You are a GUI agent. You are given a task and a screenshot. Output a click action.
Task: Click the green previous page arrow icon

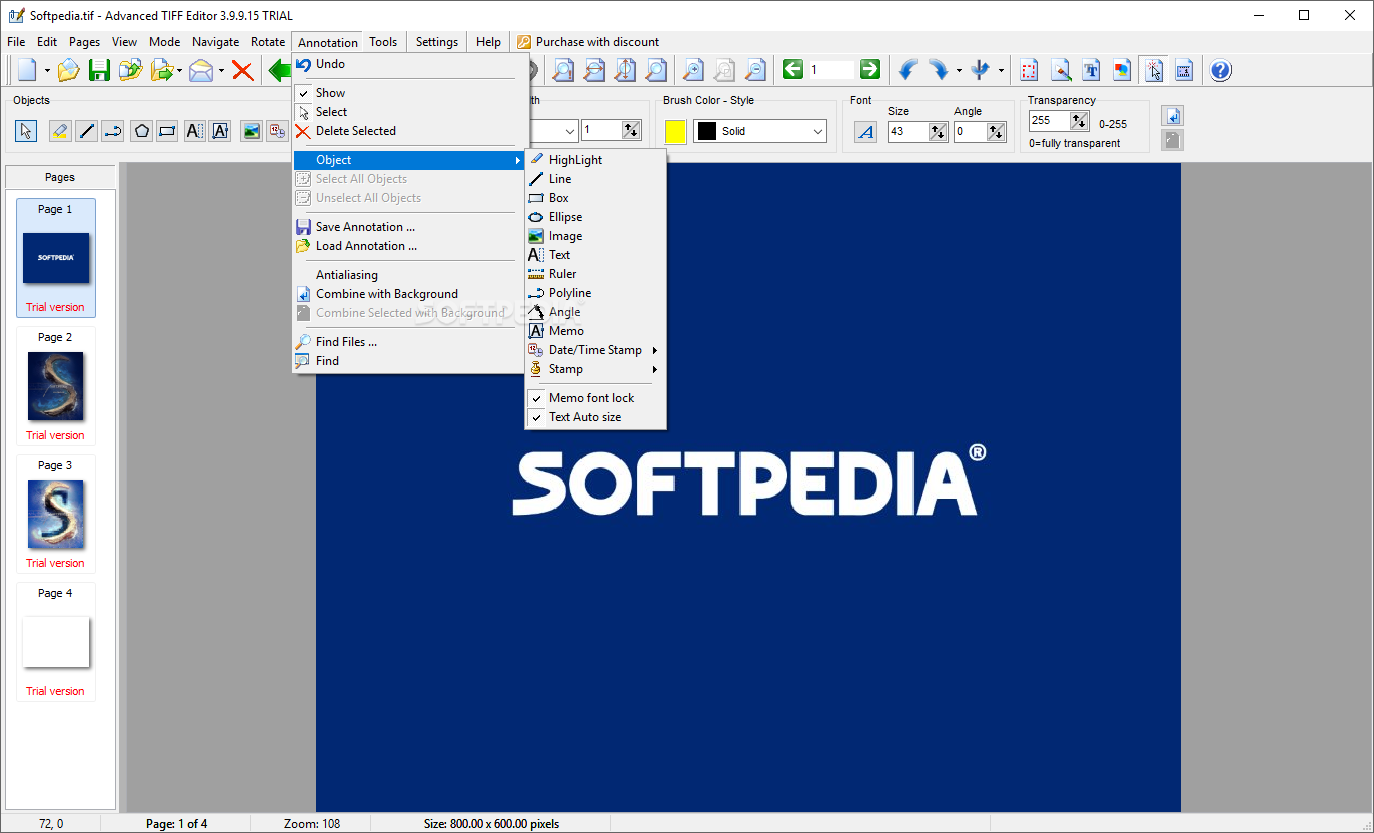[x=793, y=69]
